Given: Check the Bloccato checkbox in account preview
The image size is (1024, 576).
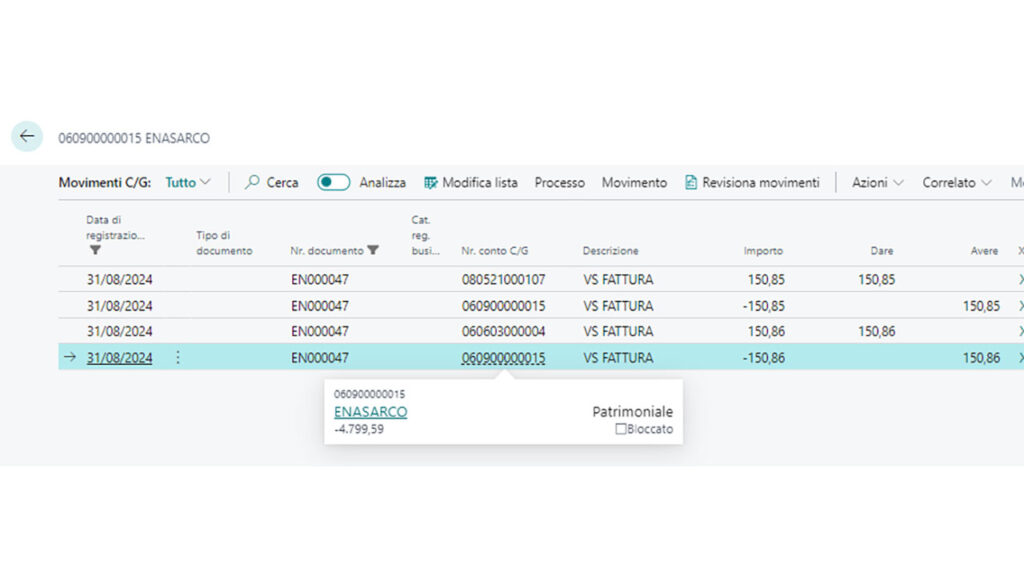Looking at the screenshot, I should point(621,429).
